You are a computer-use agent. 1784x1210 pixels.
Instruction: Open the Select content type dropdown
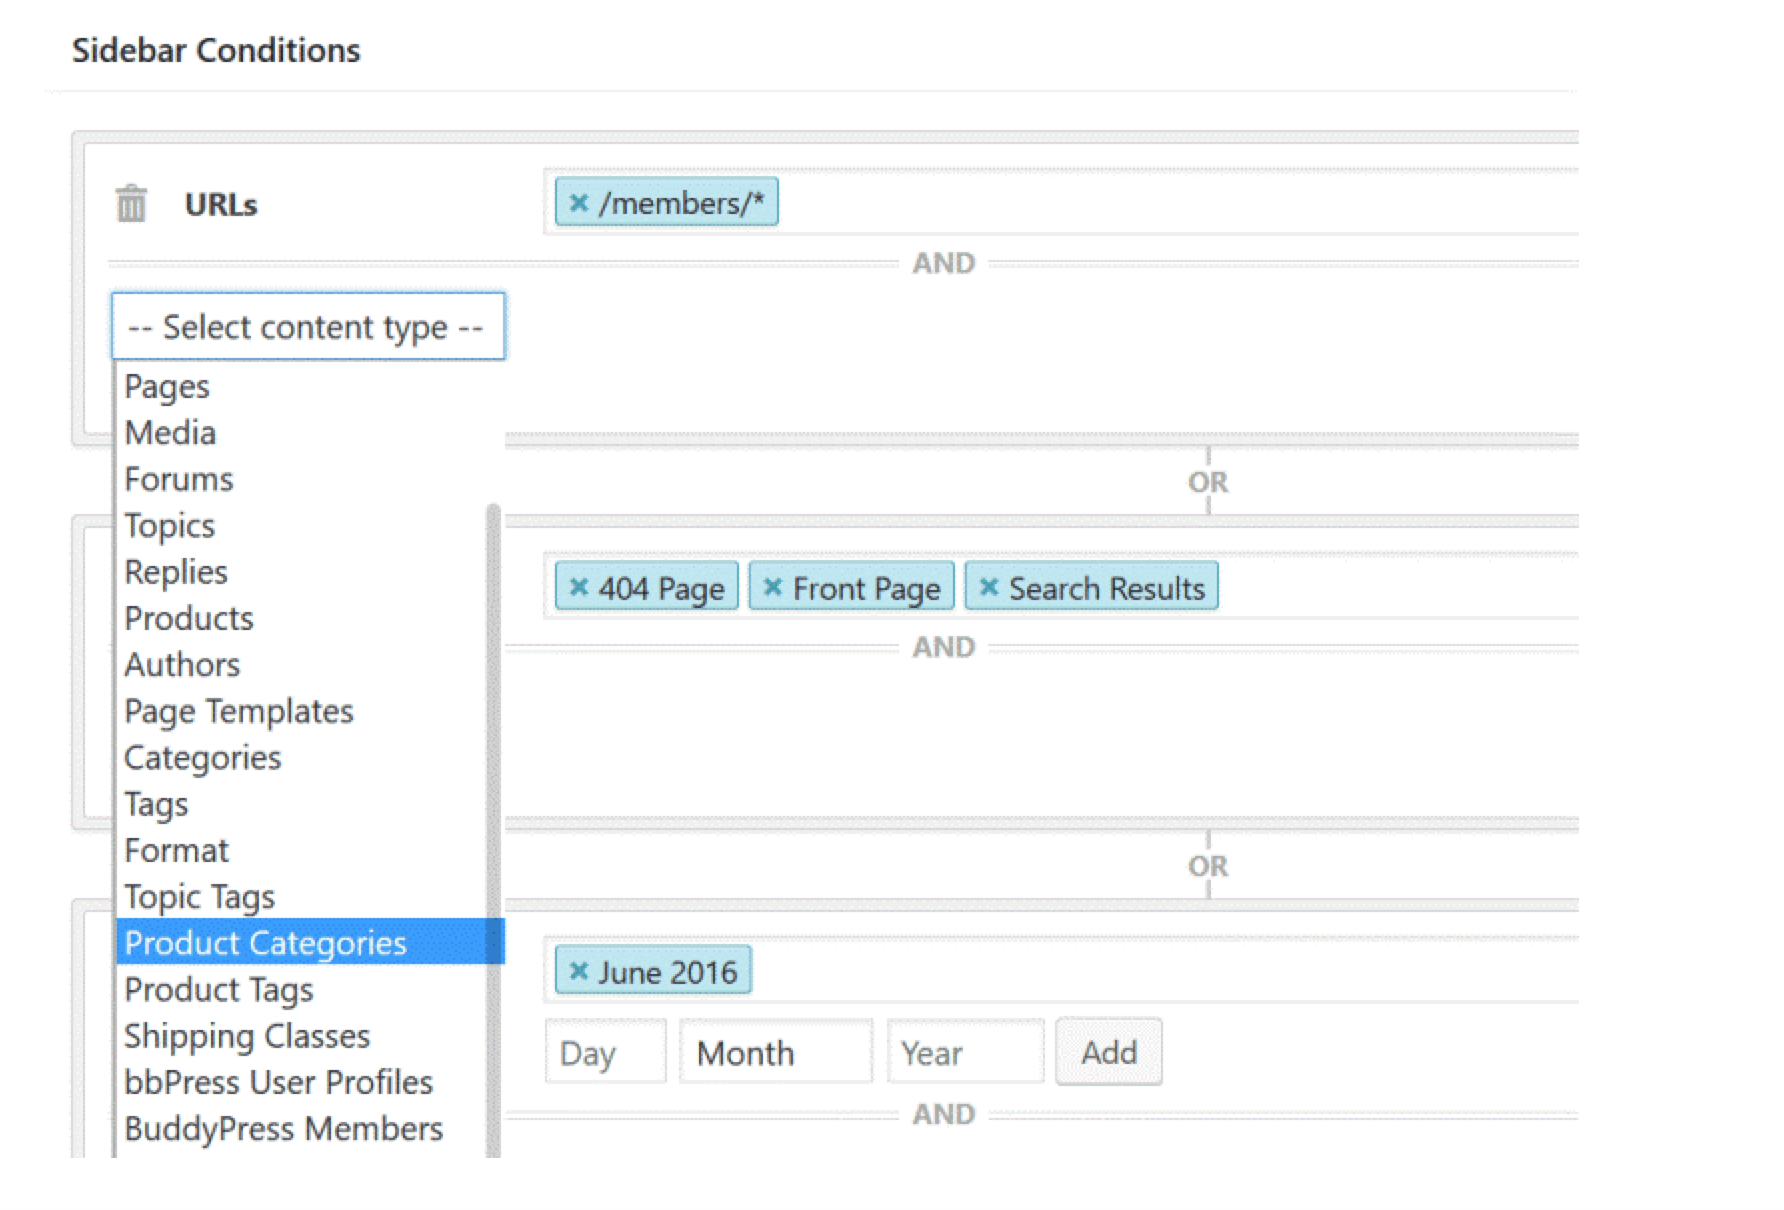coord(308,326)
